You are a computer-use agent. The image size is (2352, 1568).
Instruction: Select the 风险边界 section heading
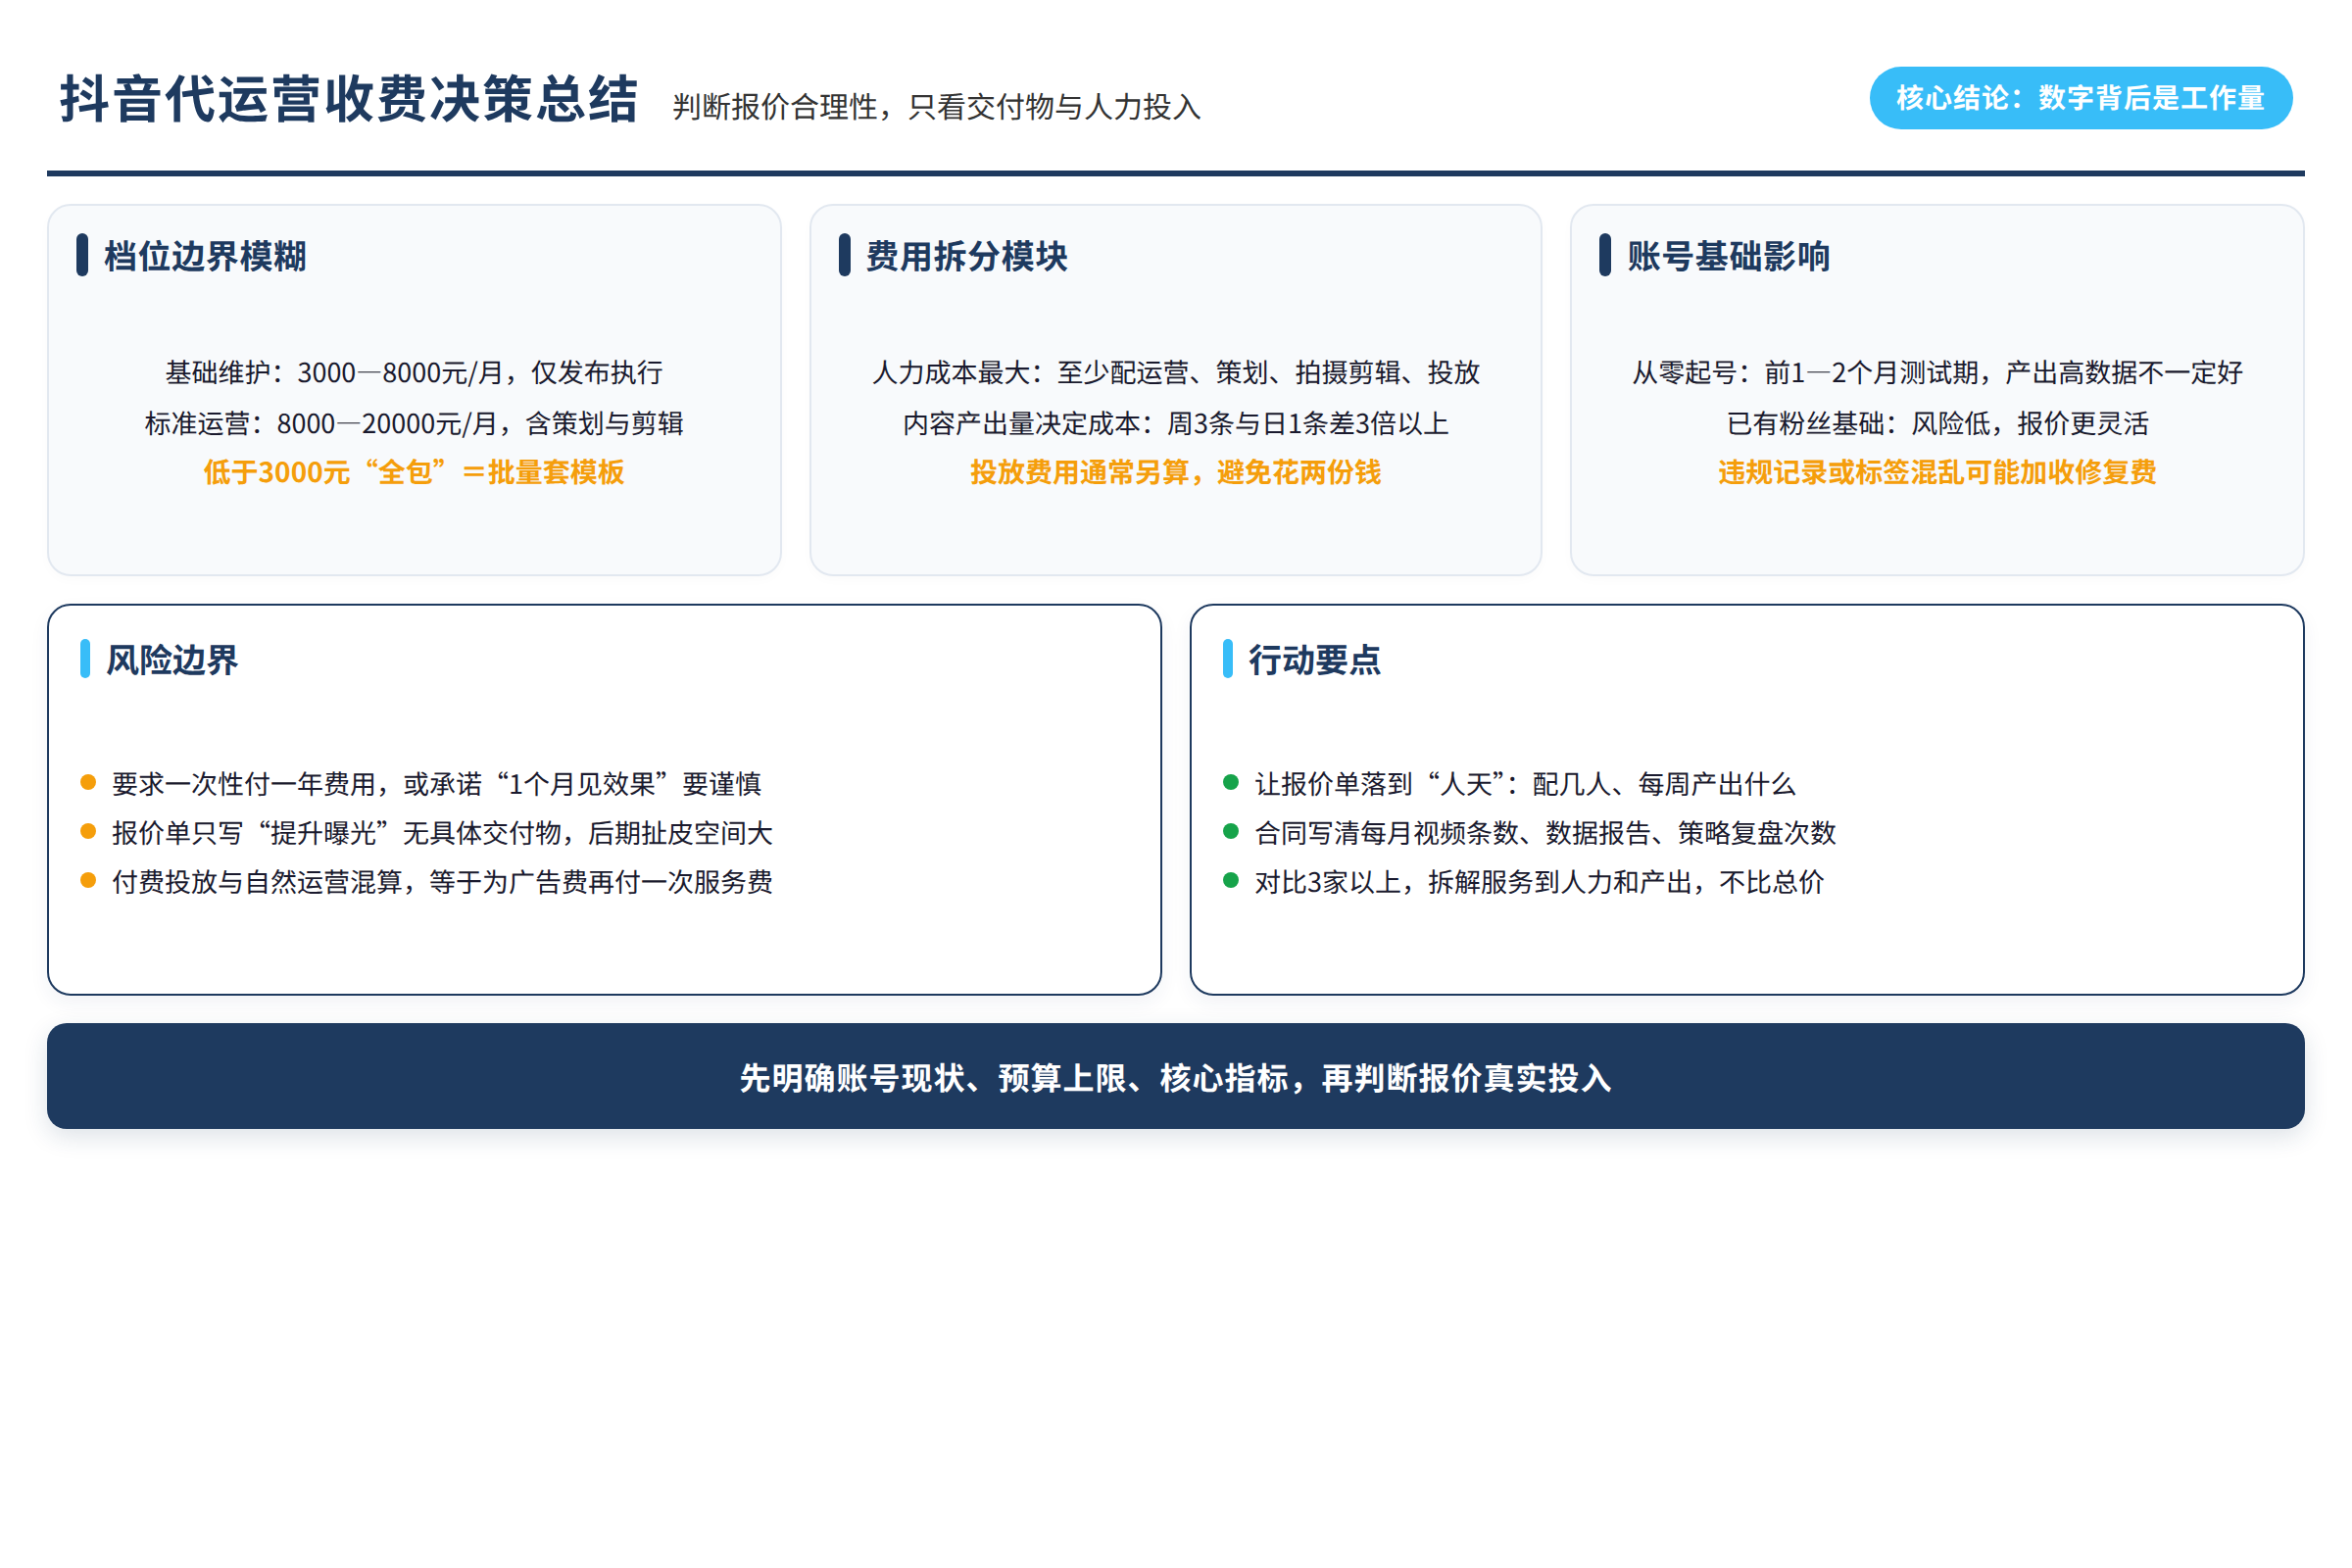coord(172,660)
